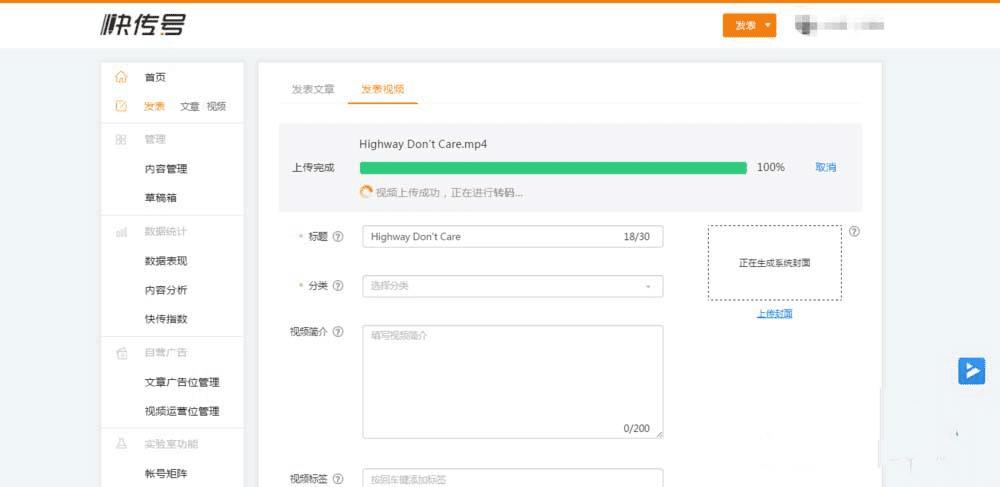Click the home icon beside 首页
1000x487 pixels.
point(121,77)
